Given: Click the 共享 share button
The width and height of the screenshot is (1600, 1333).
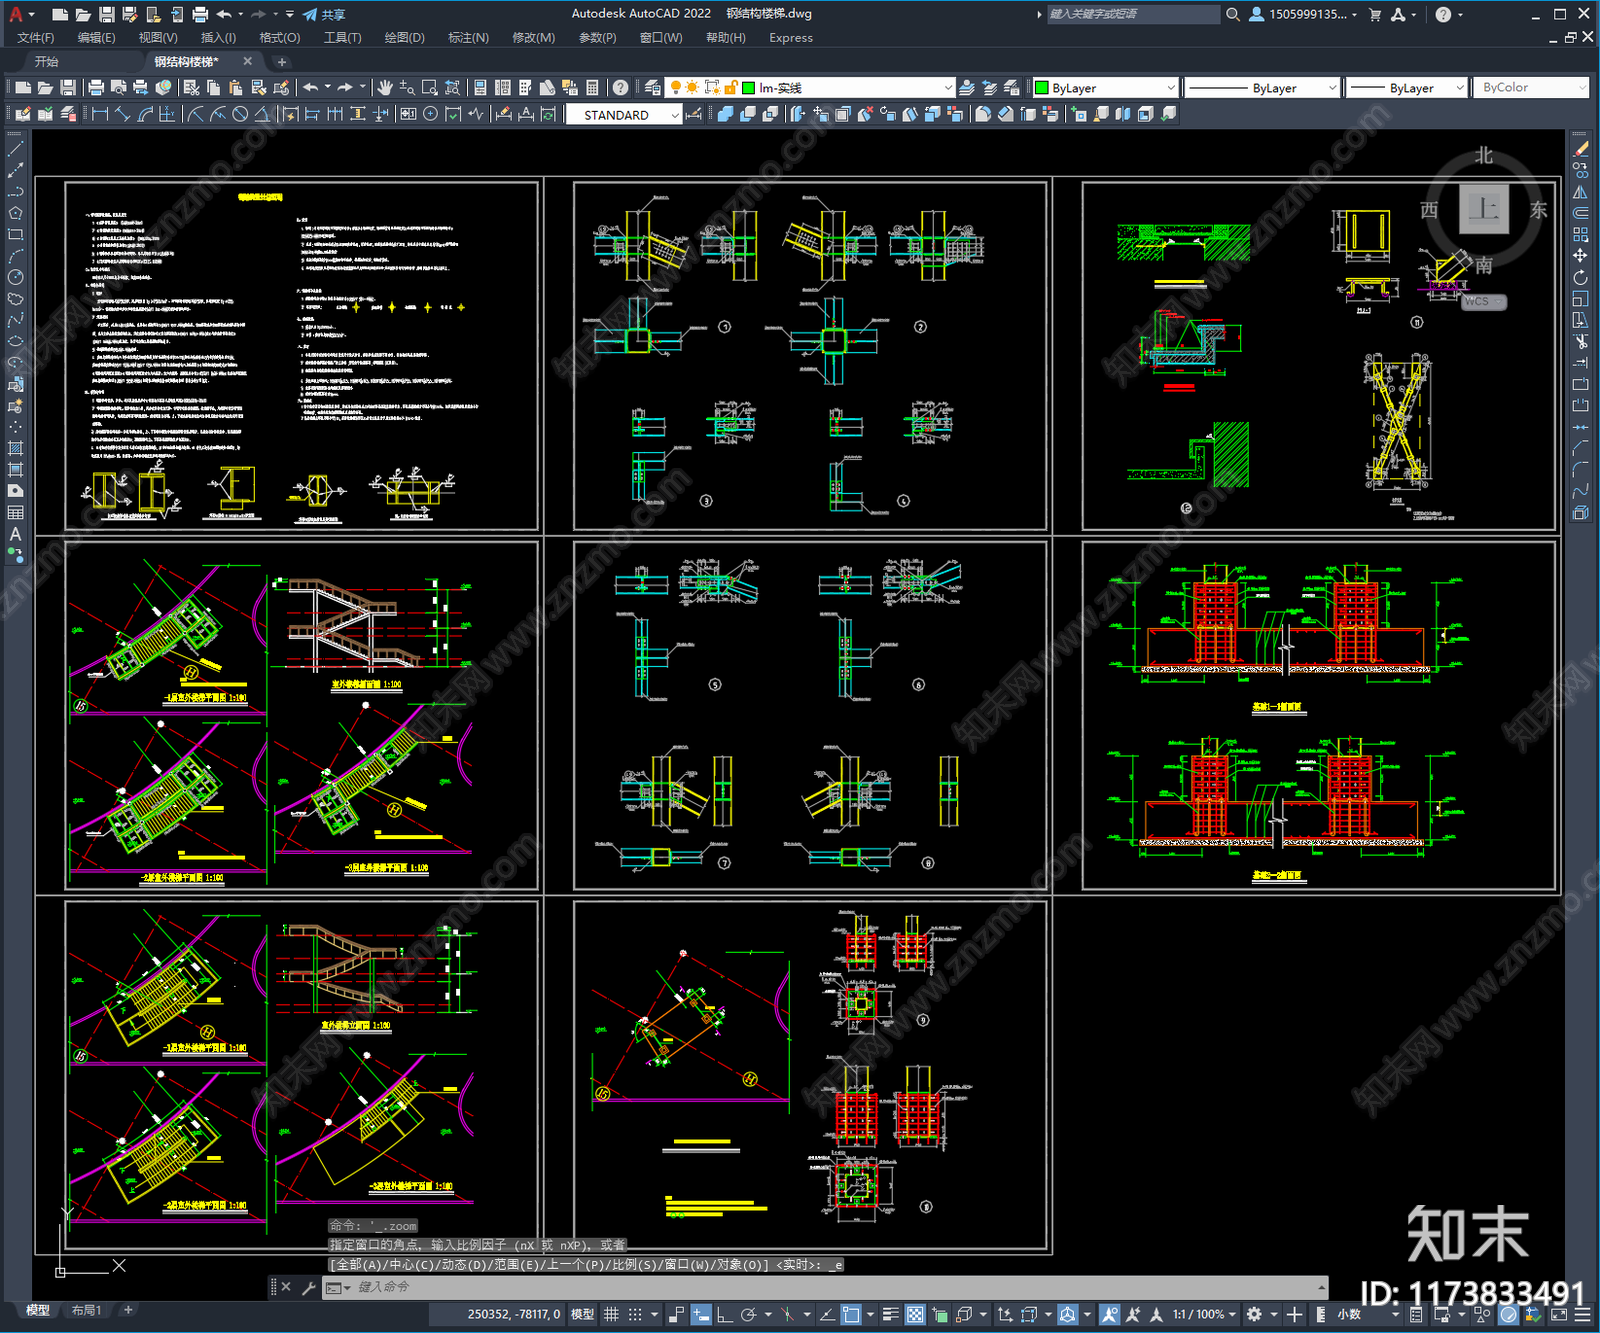Looking at the screenshot, I should click(x=324, y=14).
